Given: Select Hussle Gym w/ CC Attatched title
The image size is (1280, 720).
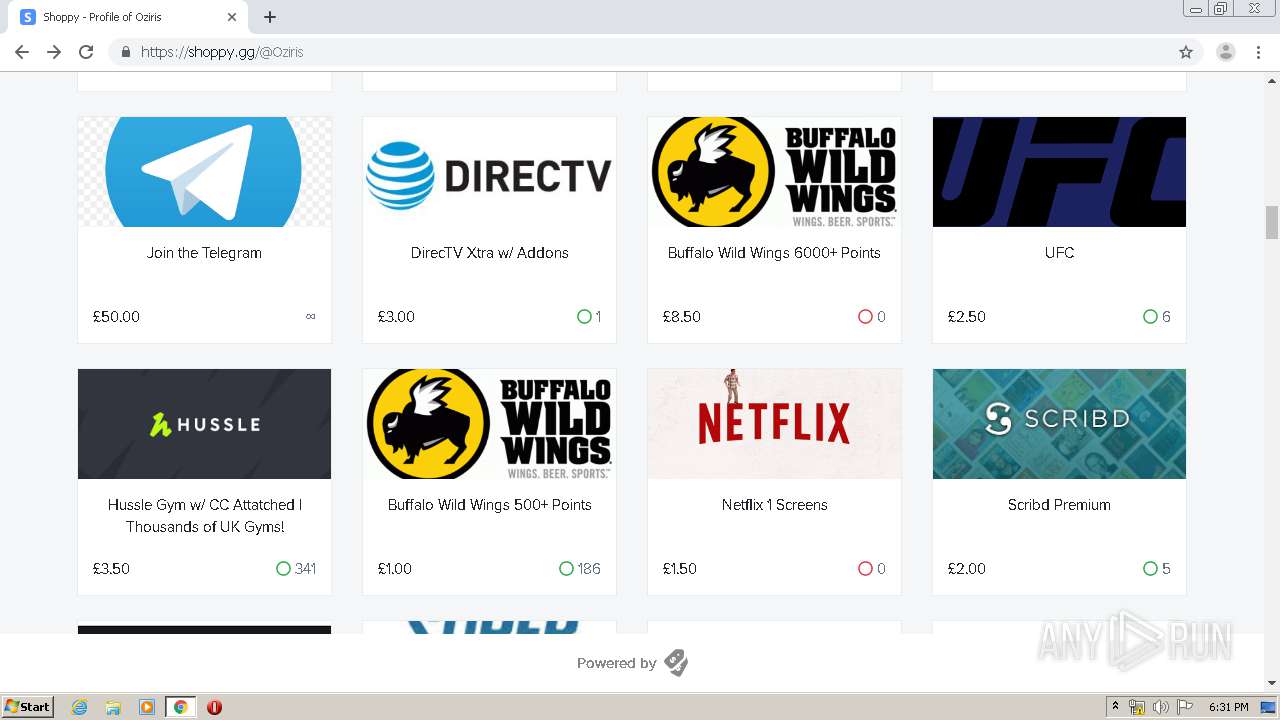Looking at the screenshot, I should [204, 516].
